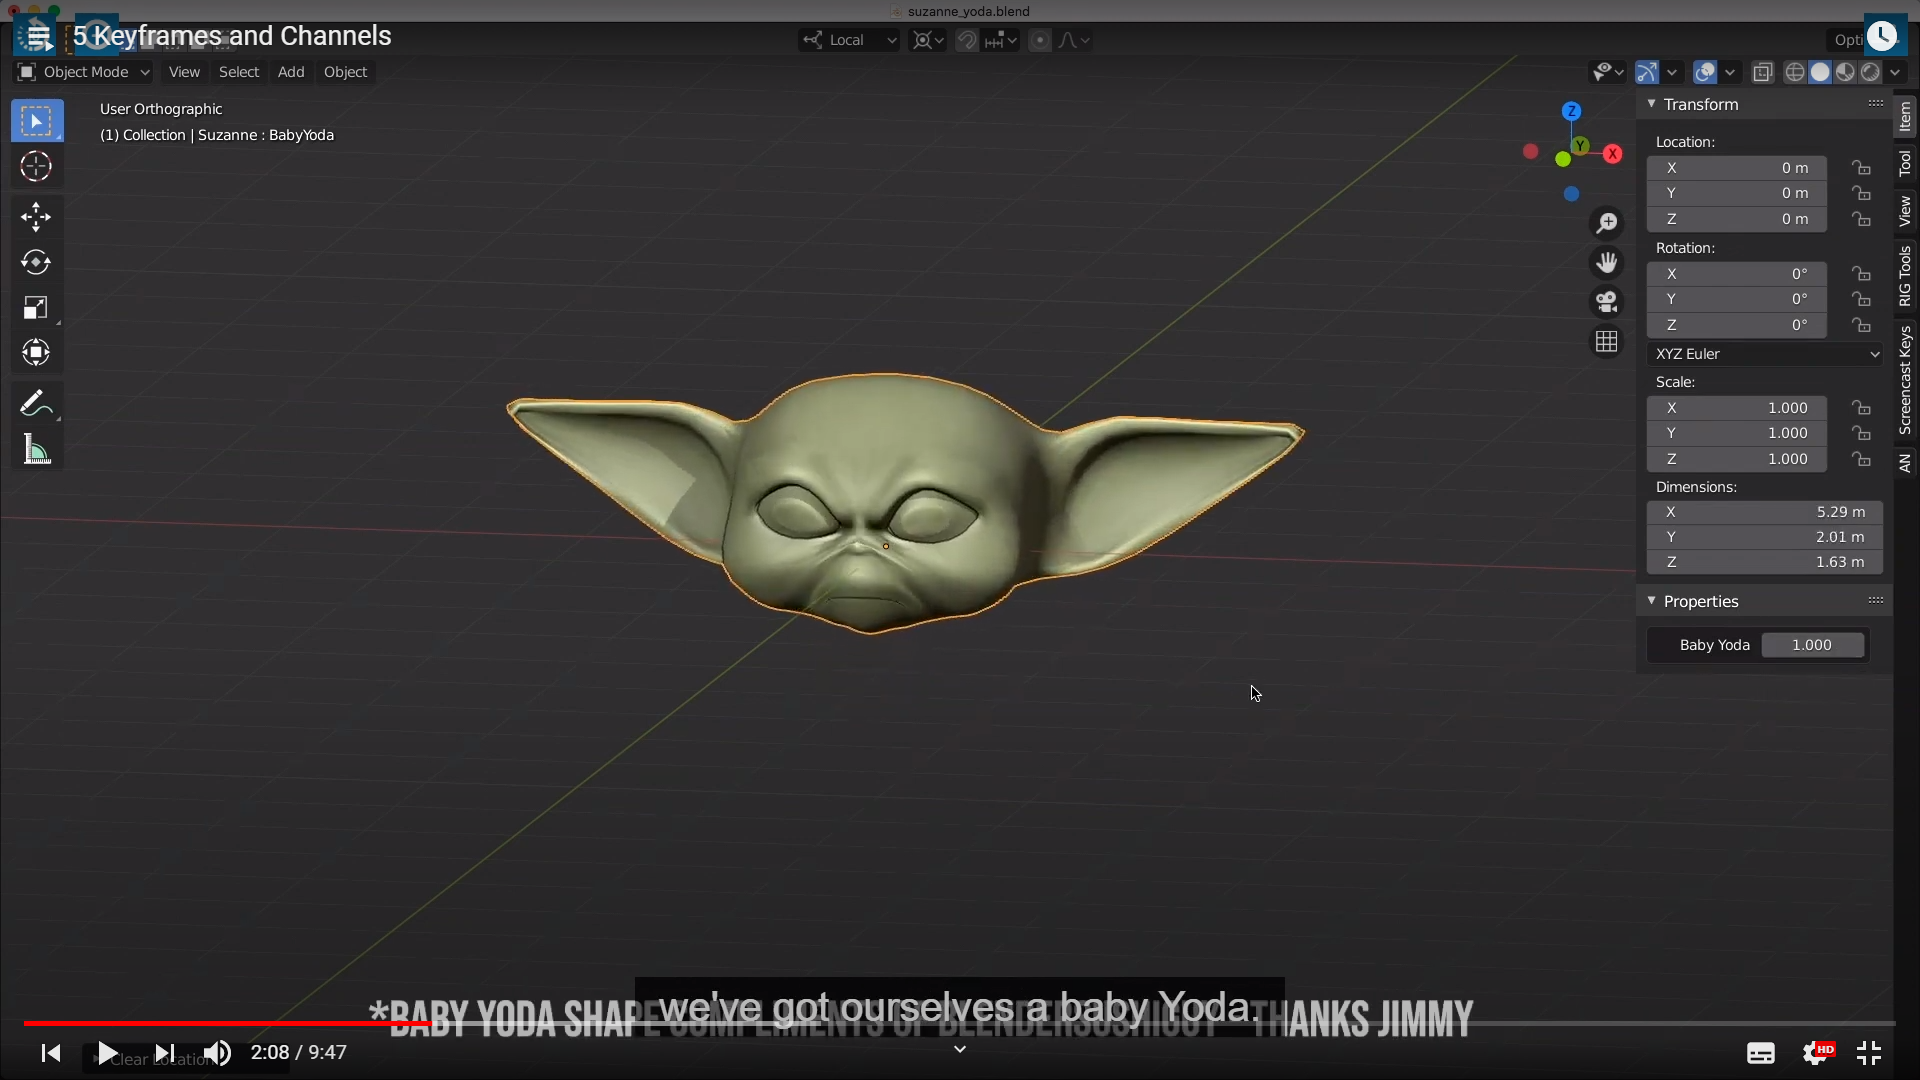
Task: Toggle viewport overlays button
Action: [x=1706, y=72]
